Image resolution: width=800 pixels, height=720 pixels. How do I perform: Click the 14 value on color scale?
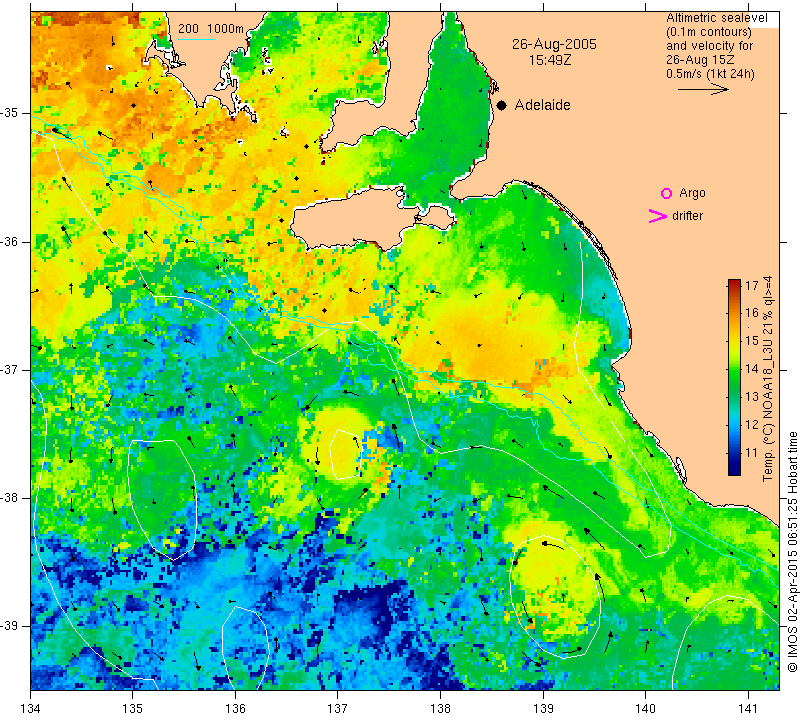point(752,369)
